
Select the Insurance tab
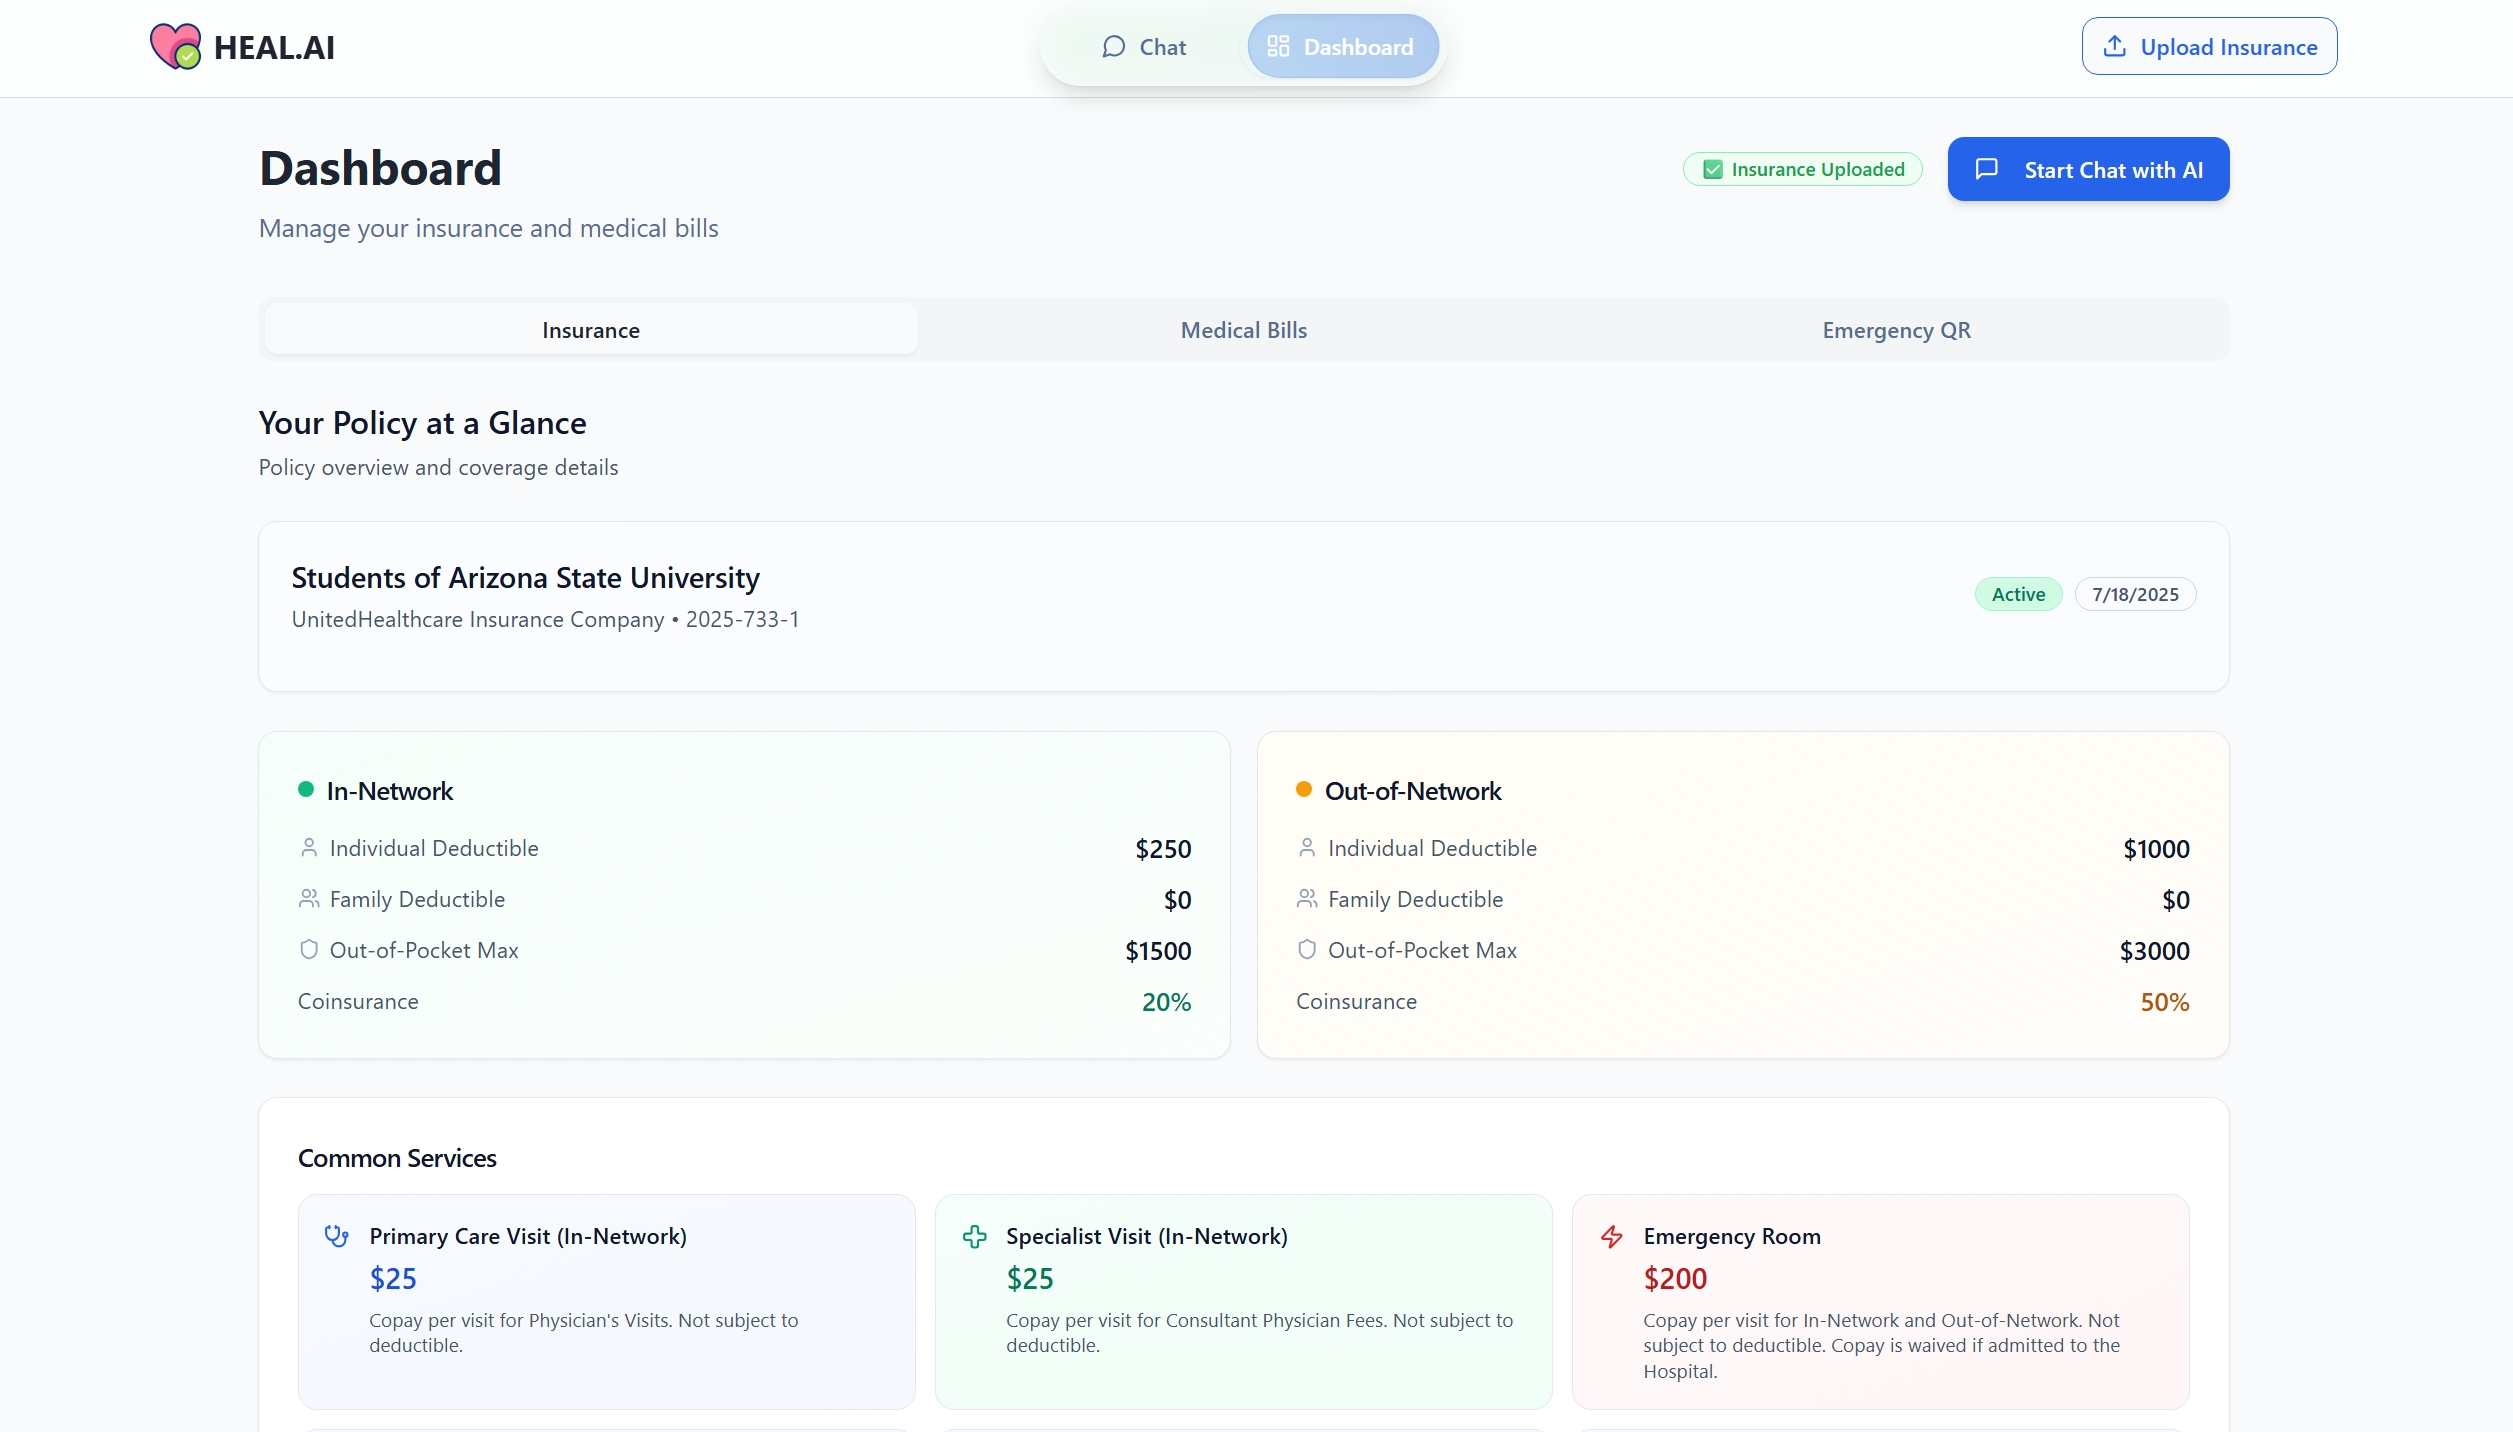pos(590,330)
